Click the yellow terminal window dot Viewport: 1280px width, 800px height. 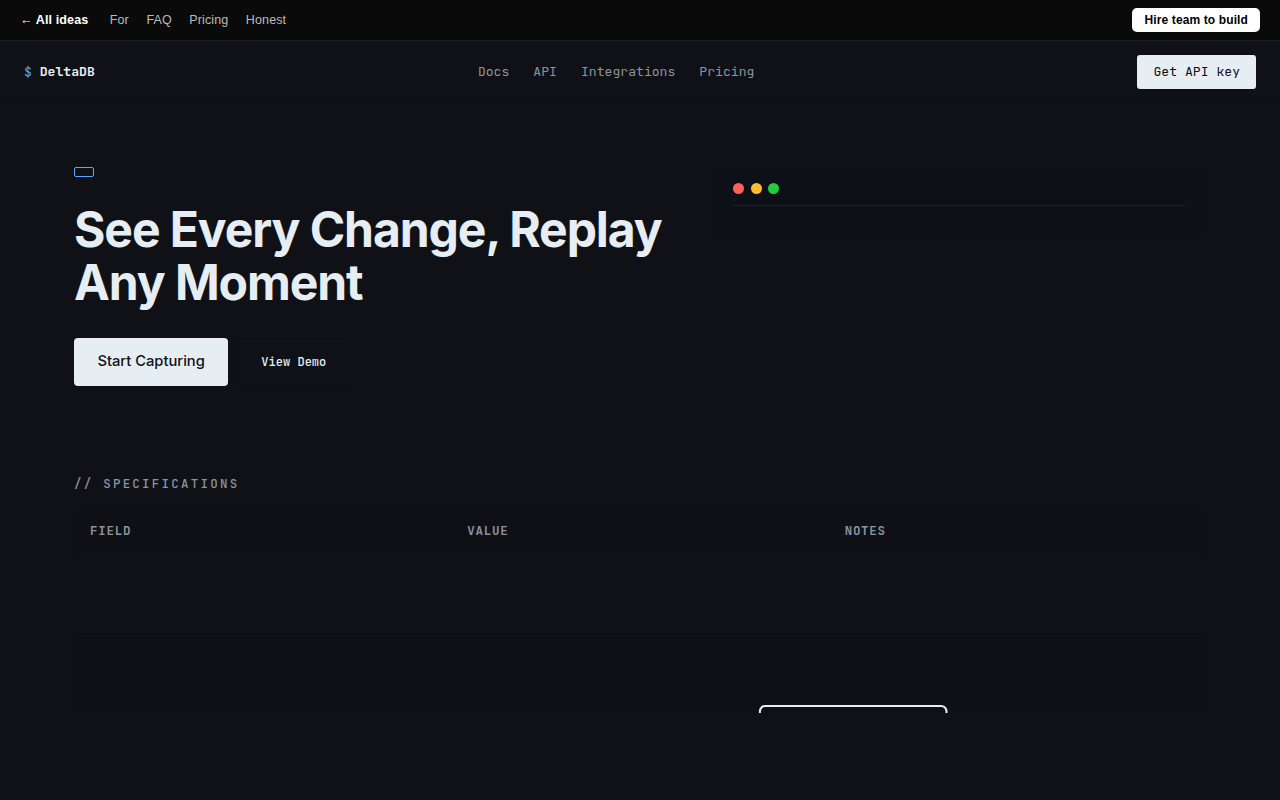[x=756, y=189]
